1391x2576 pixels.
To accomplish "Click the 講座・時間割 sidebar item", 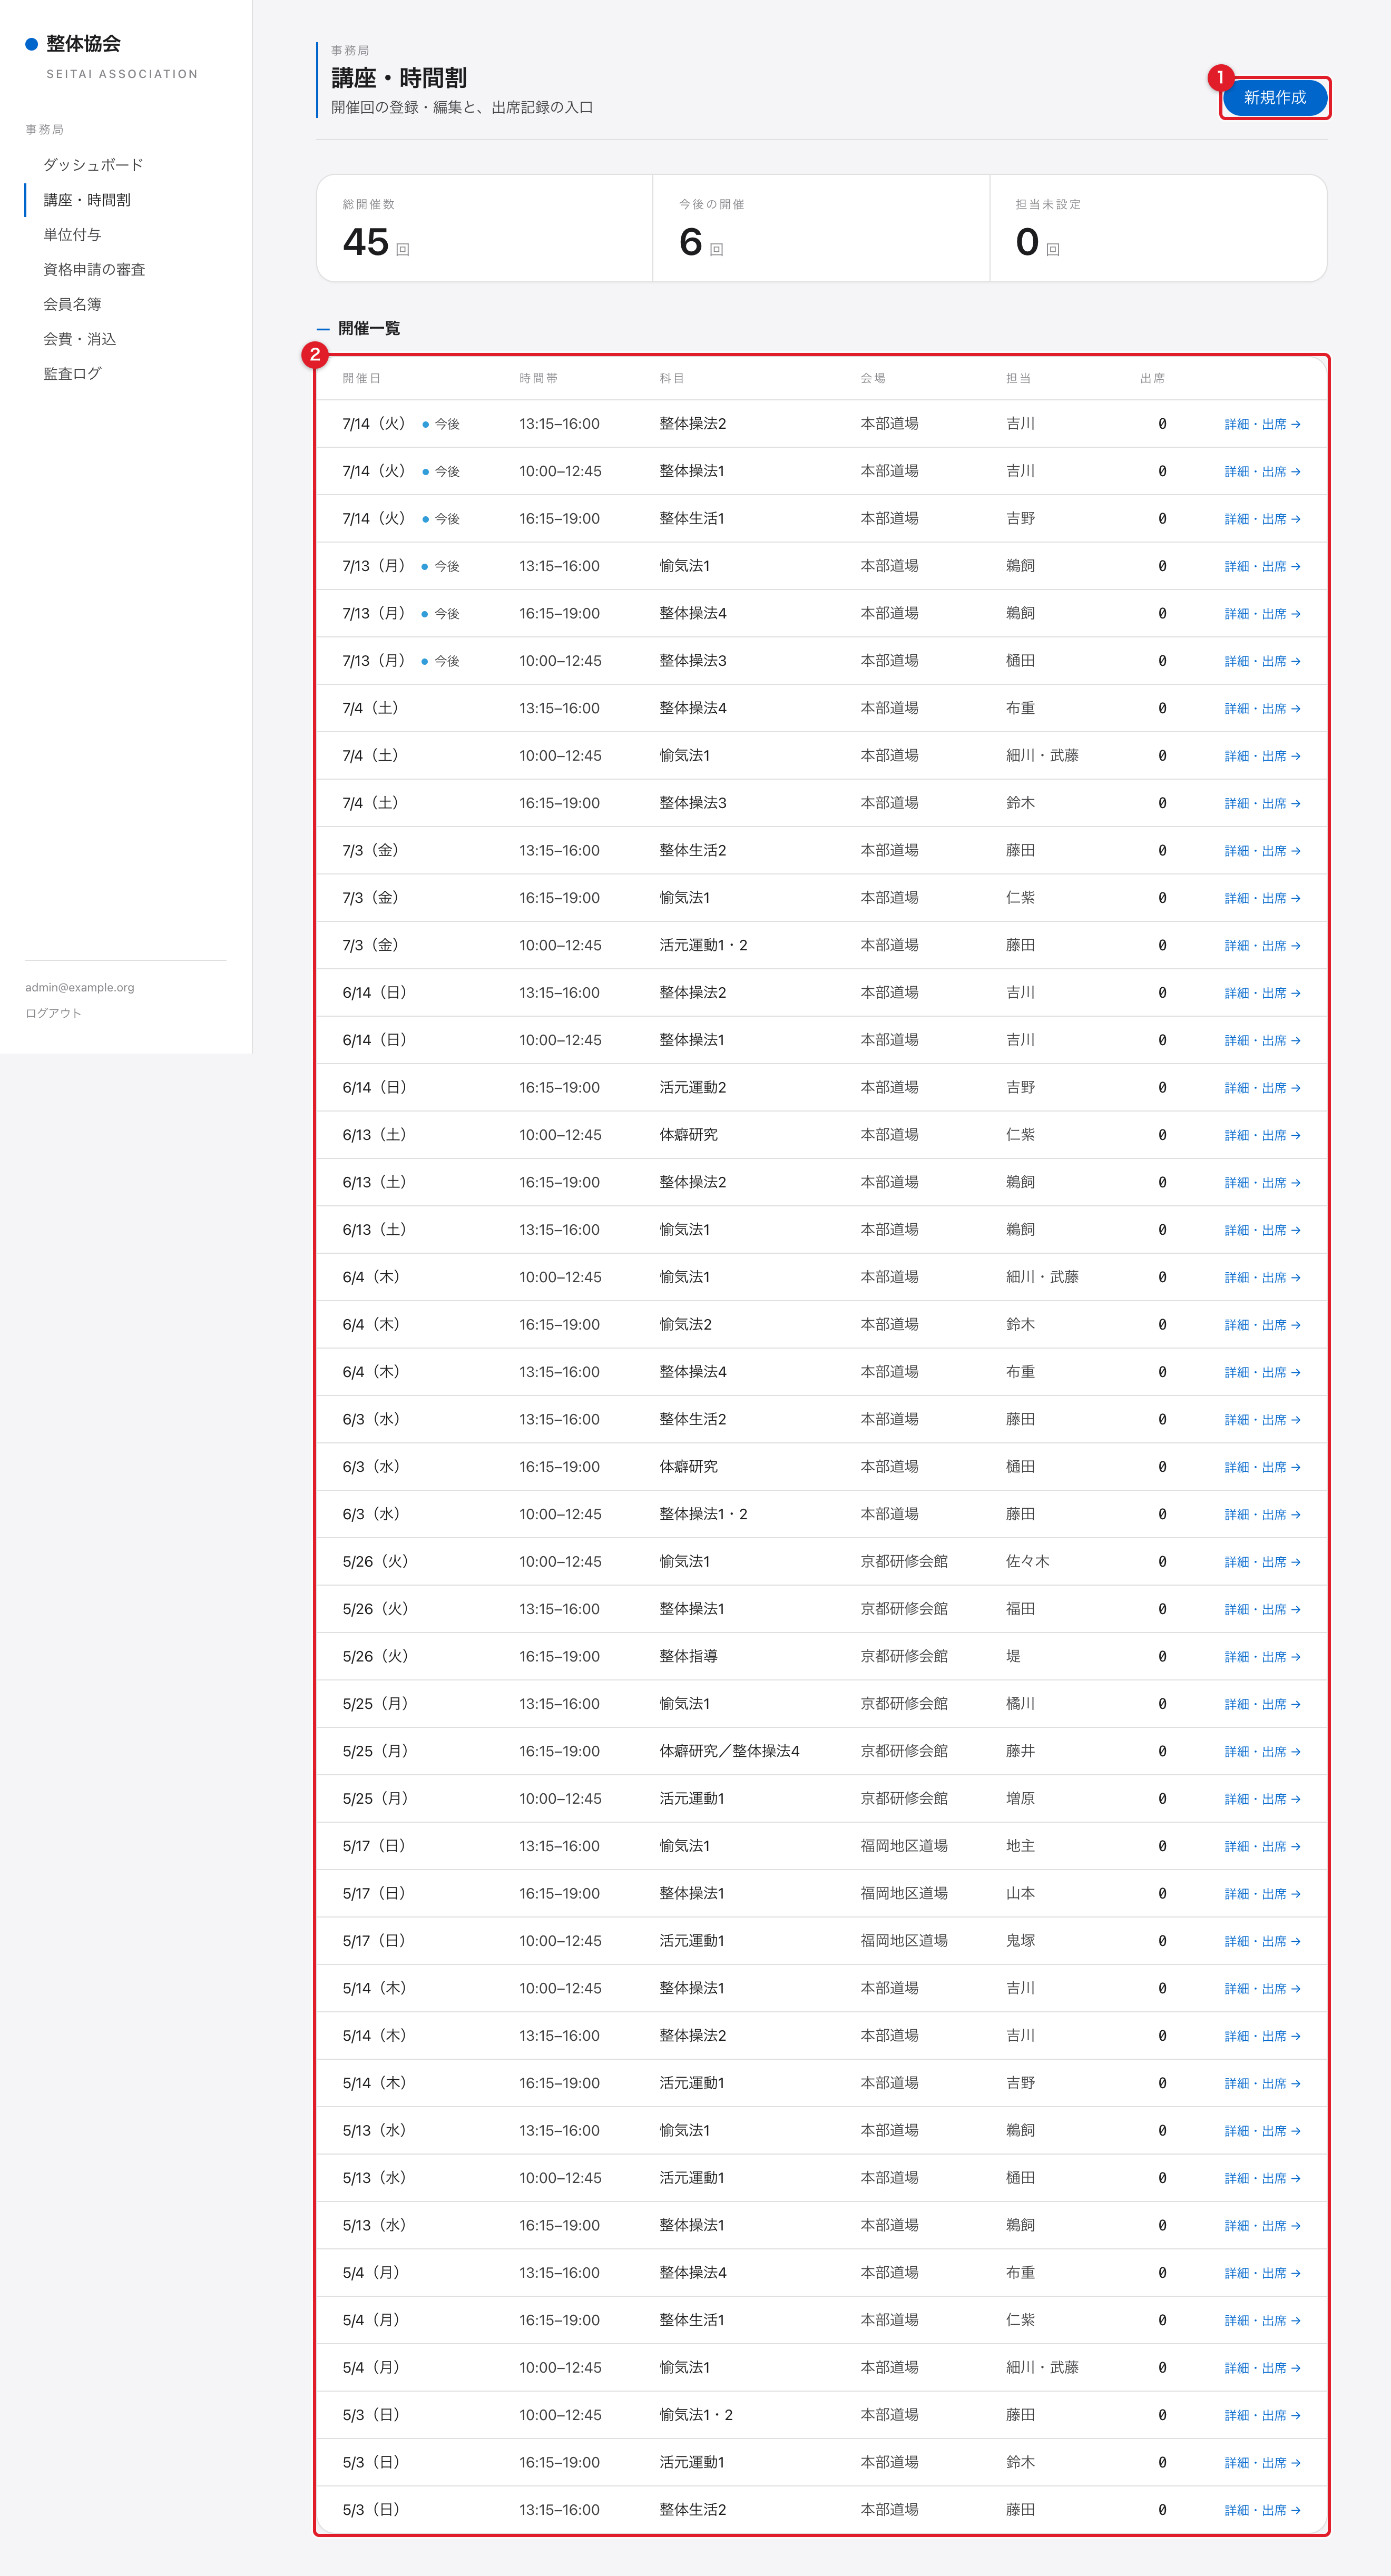I will [x=87, y=200].
